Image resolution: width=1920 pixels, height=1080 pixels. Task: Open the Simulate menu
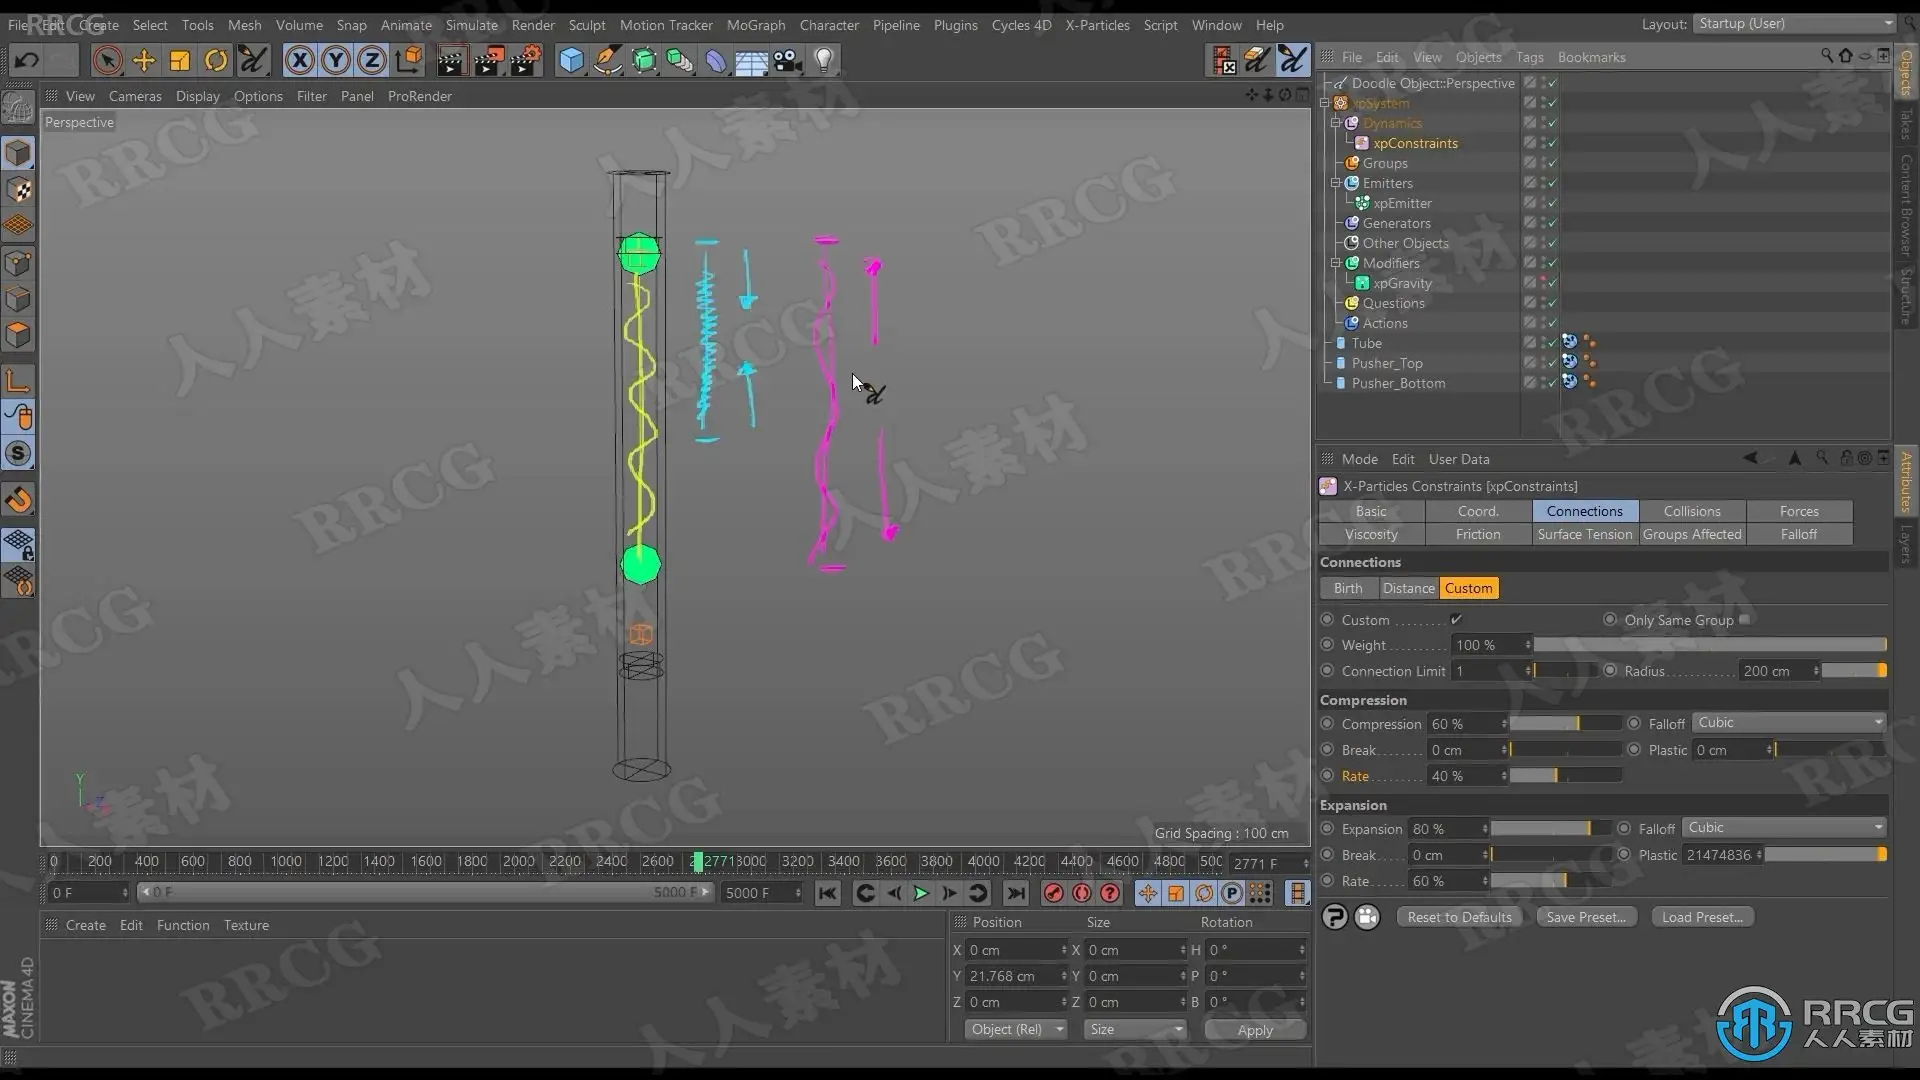coord(471,25)
